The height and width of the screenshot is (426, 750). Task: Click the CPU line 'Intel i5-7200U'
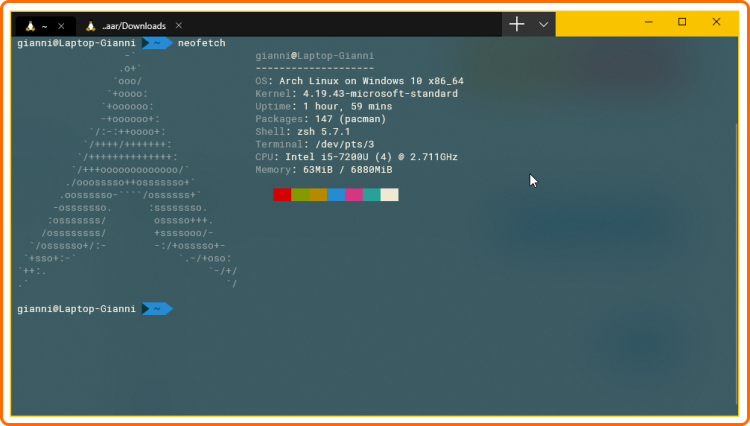click(x=356, y=157)
